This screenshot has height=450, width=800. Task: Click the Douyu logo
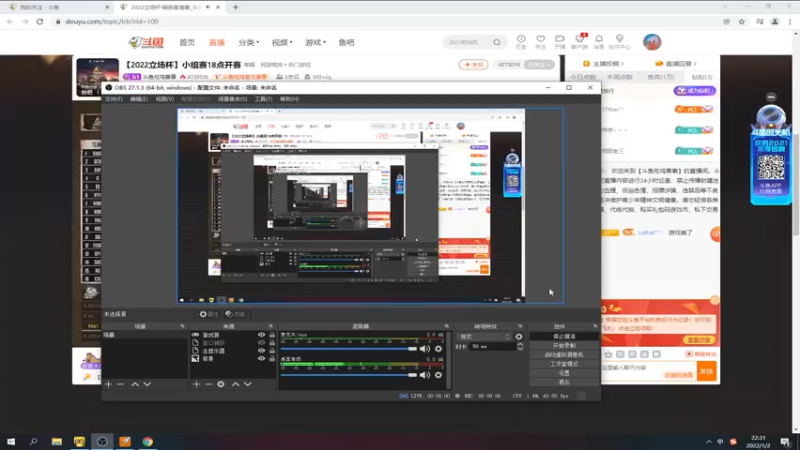click(x=146, y=42)
